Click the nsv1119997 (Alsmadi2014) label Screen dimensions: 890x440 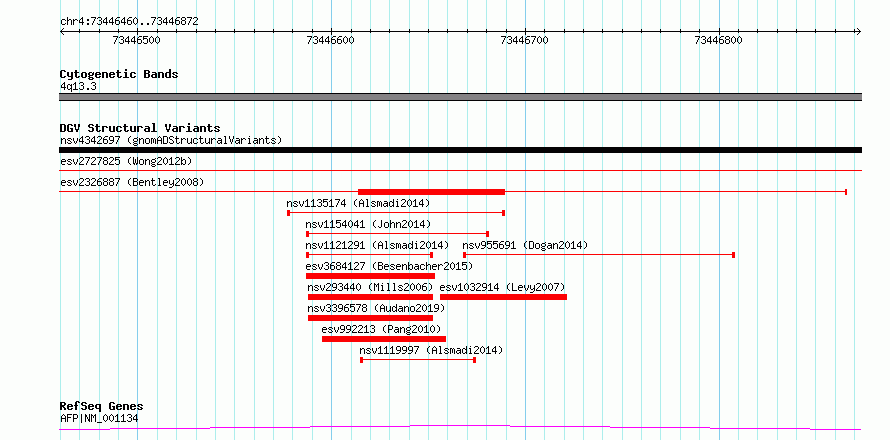pyautogui.click(x=431, y=350)
